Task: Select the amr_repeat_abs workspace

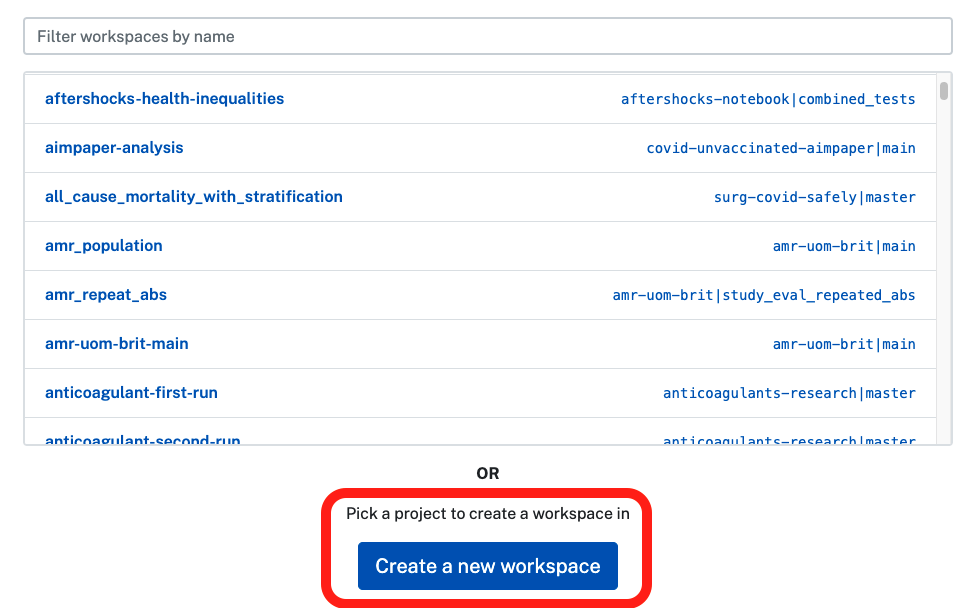Action: [106, 295]
